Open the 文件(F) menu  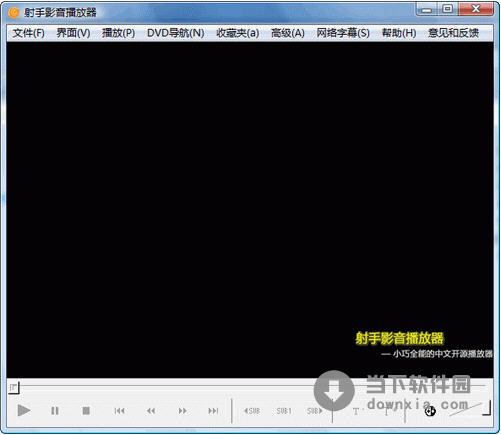pos(28,33)
